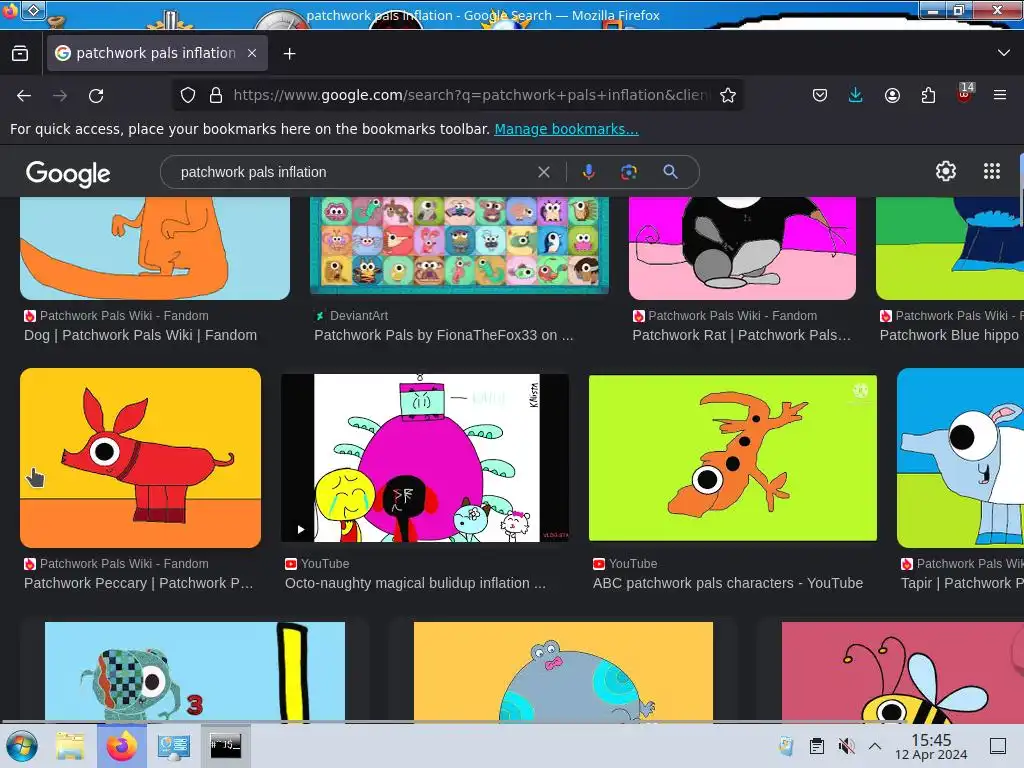Search by image with Google Lens icon
Viewport: 1024px width, 768px height.
tap(629, 172)
